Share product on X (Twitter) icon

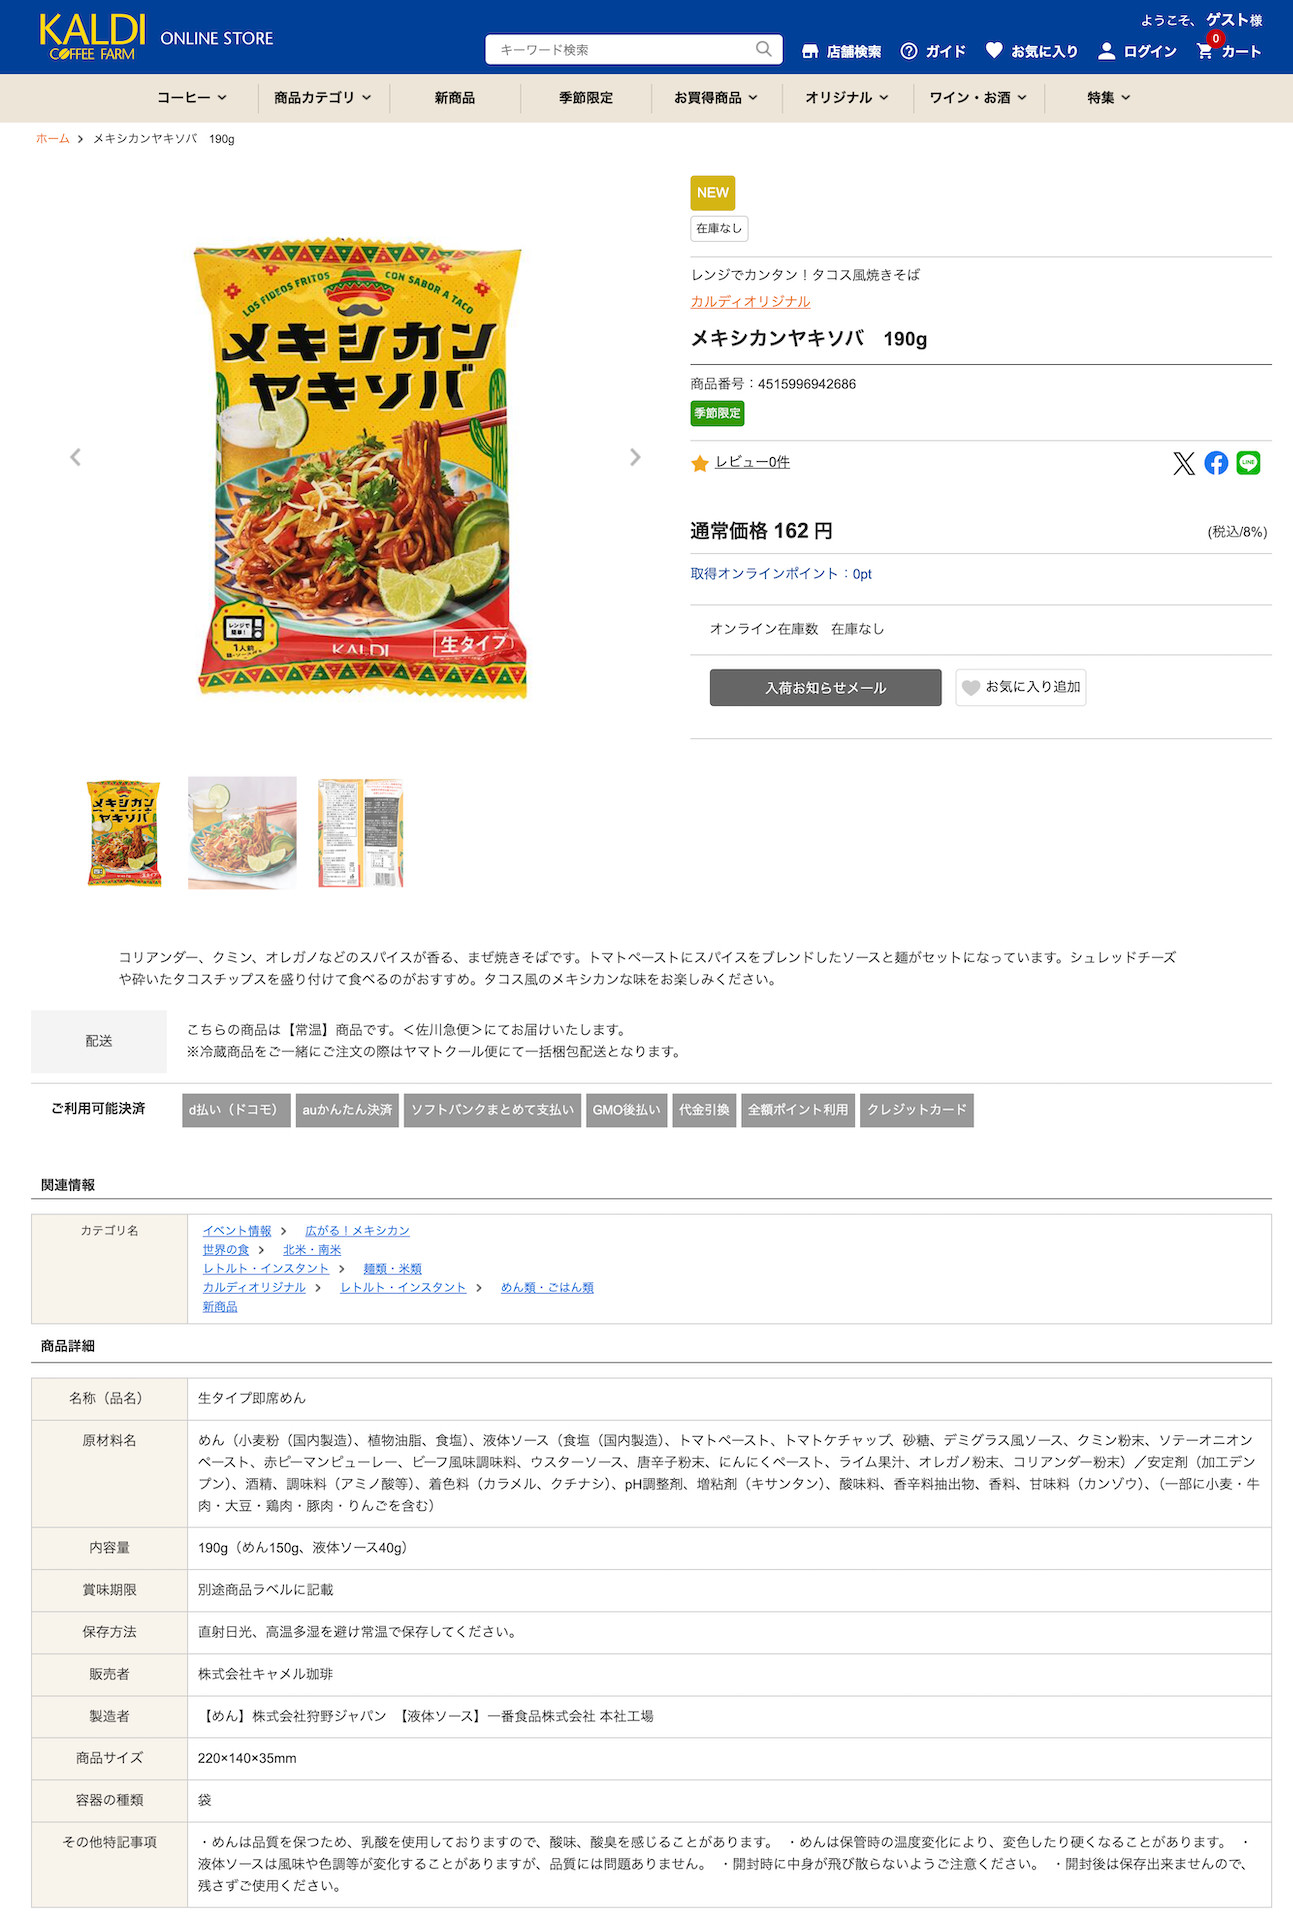click(1184, 463)
